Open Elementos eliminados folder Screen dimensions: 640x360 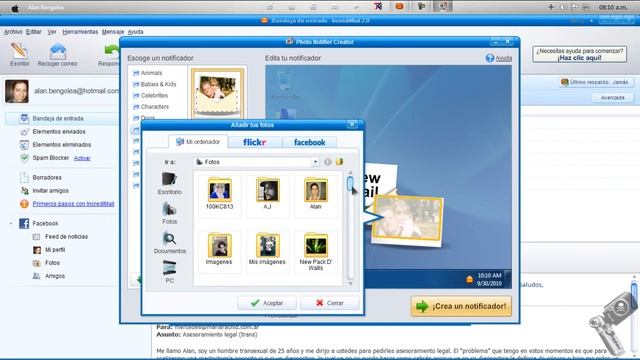point(62,144)
